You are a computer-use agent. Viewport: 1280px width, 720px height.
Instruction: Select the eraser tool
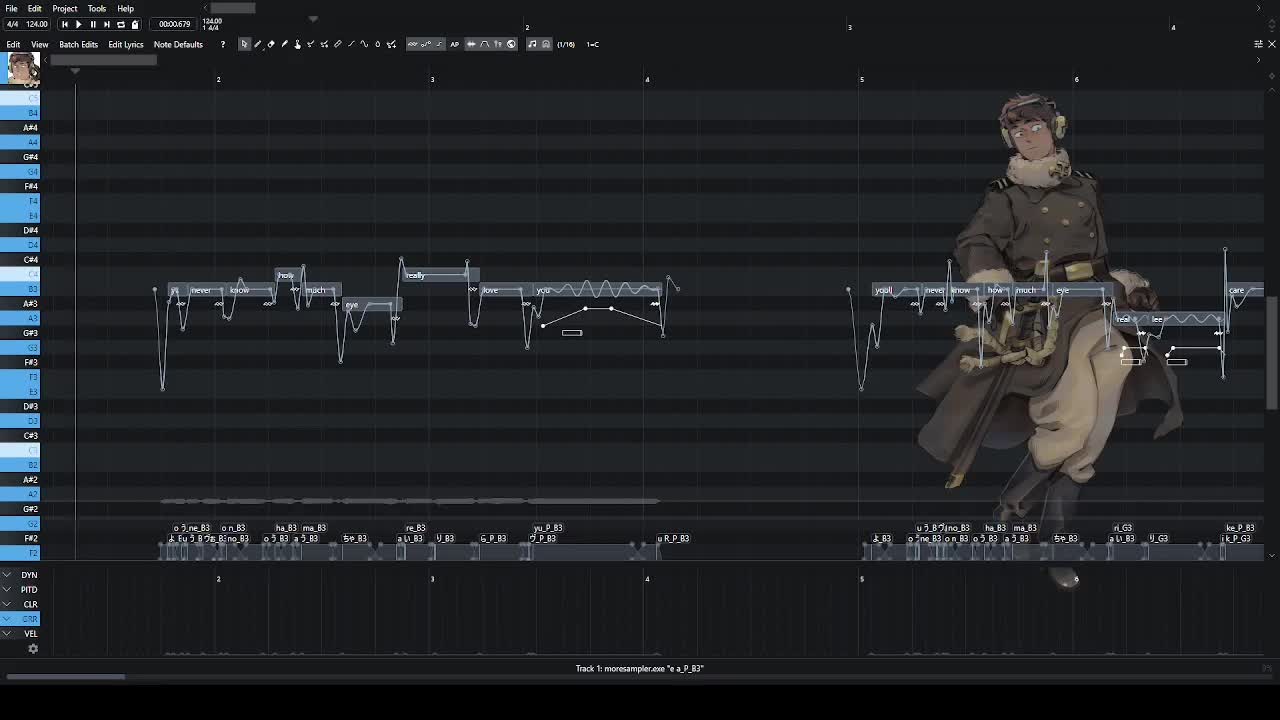(x=271, y=44)
